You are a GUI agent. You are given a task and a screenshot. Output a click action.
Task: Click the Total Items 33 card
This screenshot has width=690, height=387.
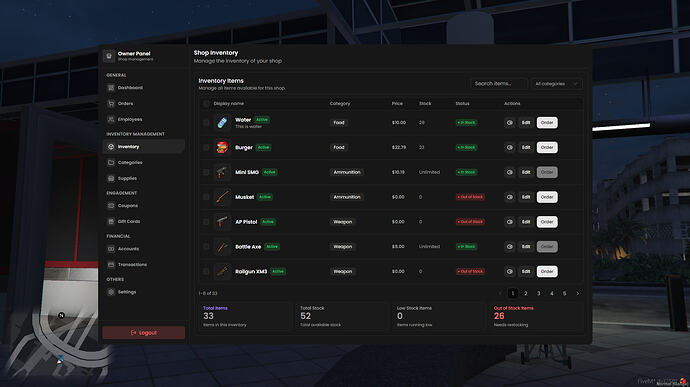click(x=245, y=316)
